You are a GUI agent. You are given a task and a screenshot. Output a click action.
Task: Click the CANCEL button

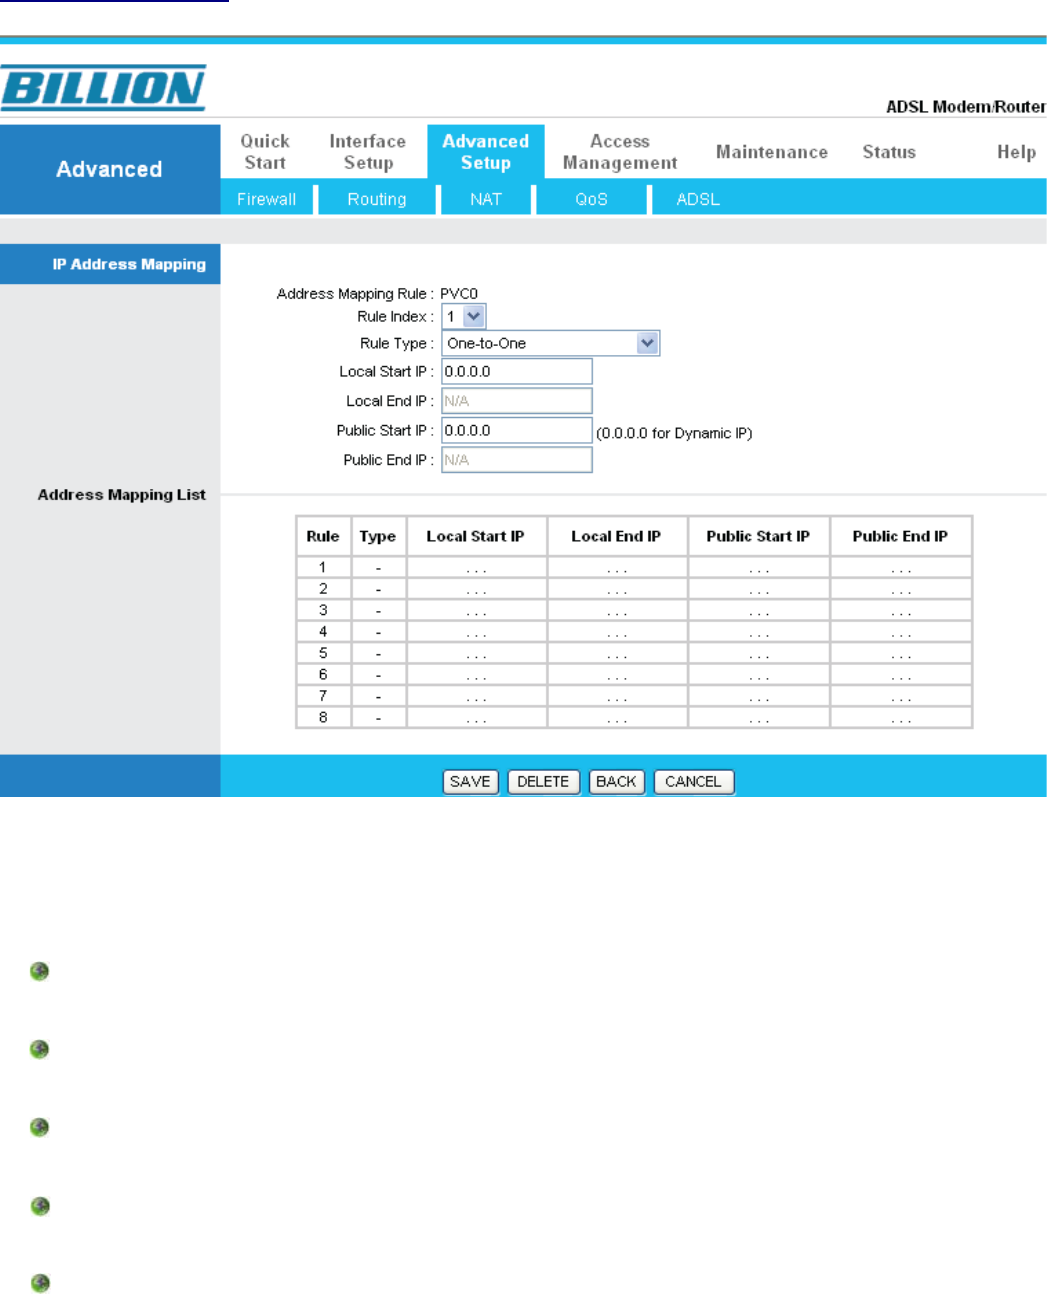[x=693, y=782]
